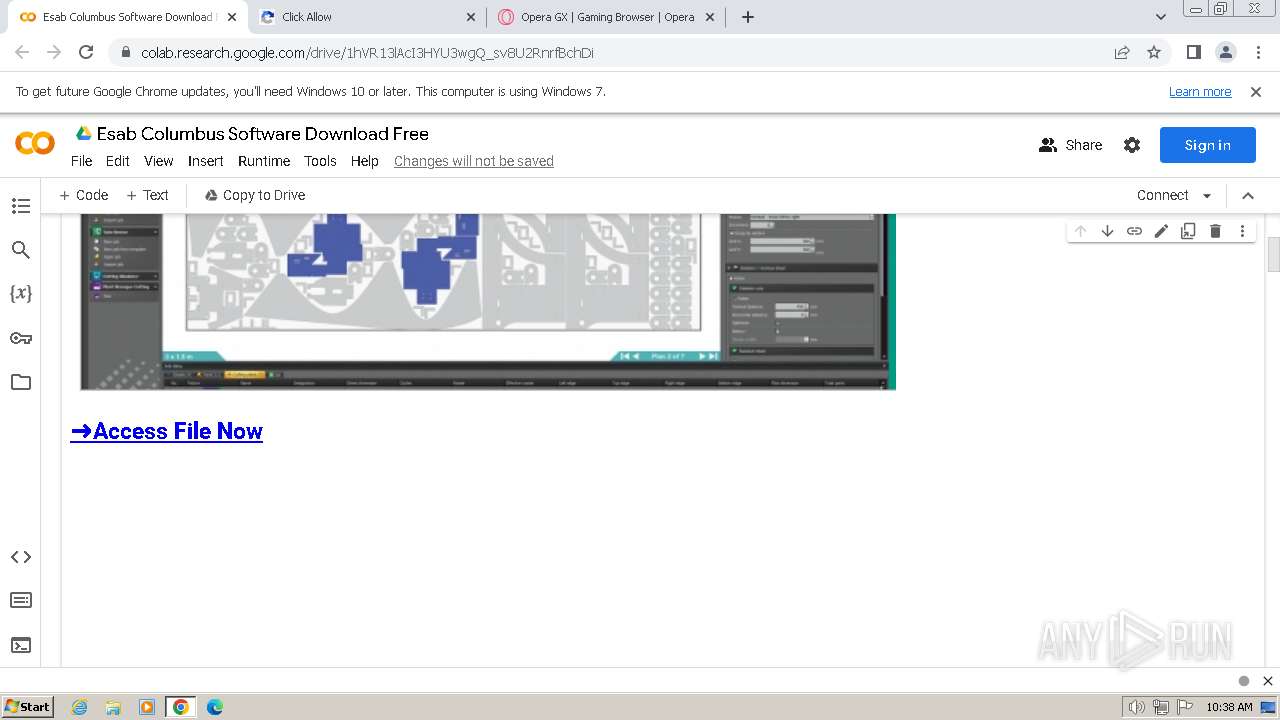Open the Code snippets icon

click(x=20, y=557)
